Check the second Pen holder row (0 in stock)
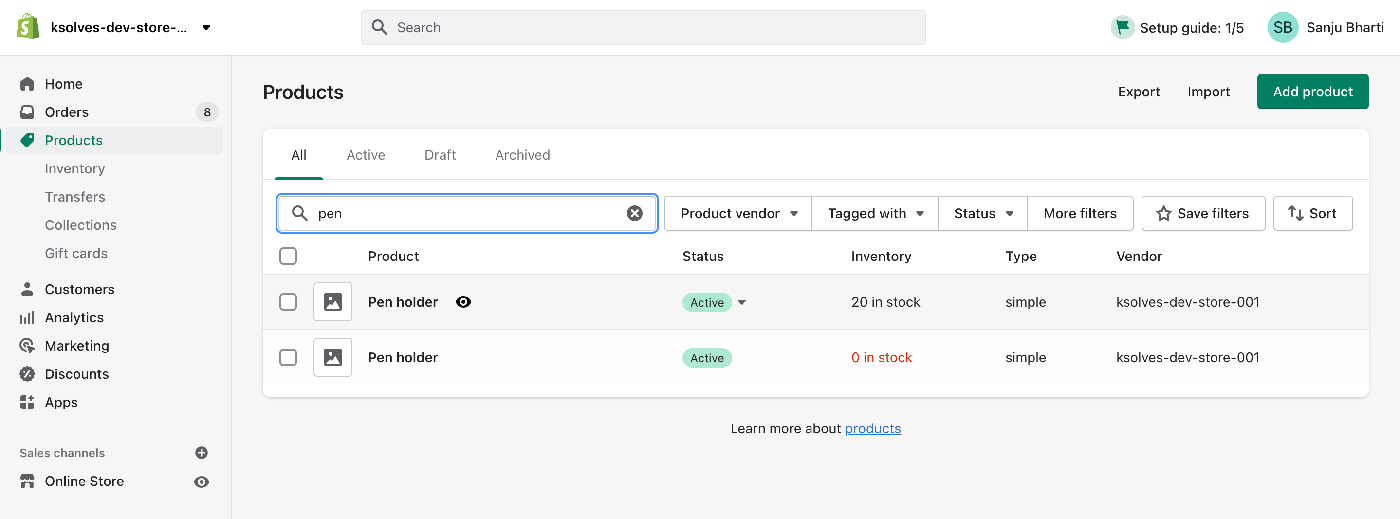The height and width of the screenshot is (519, 1400). (x=288, y=357)
